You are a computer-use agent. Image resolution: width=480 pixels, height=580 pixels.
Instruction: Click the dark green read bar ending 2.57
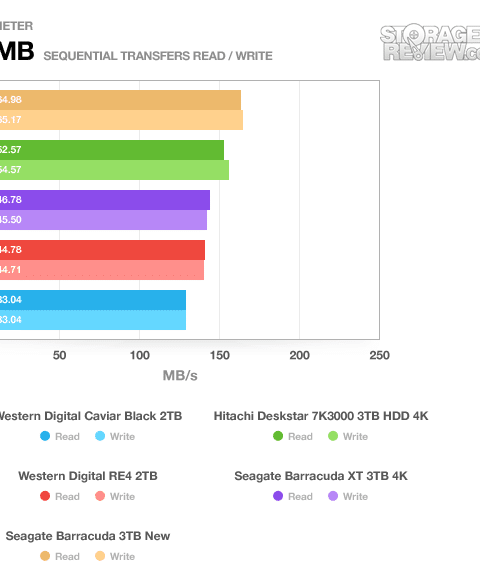(x=112, y=150)
